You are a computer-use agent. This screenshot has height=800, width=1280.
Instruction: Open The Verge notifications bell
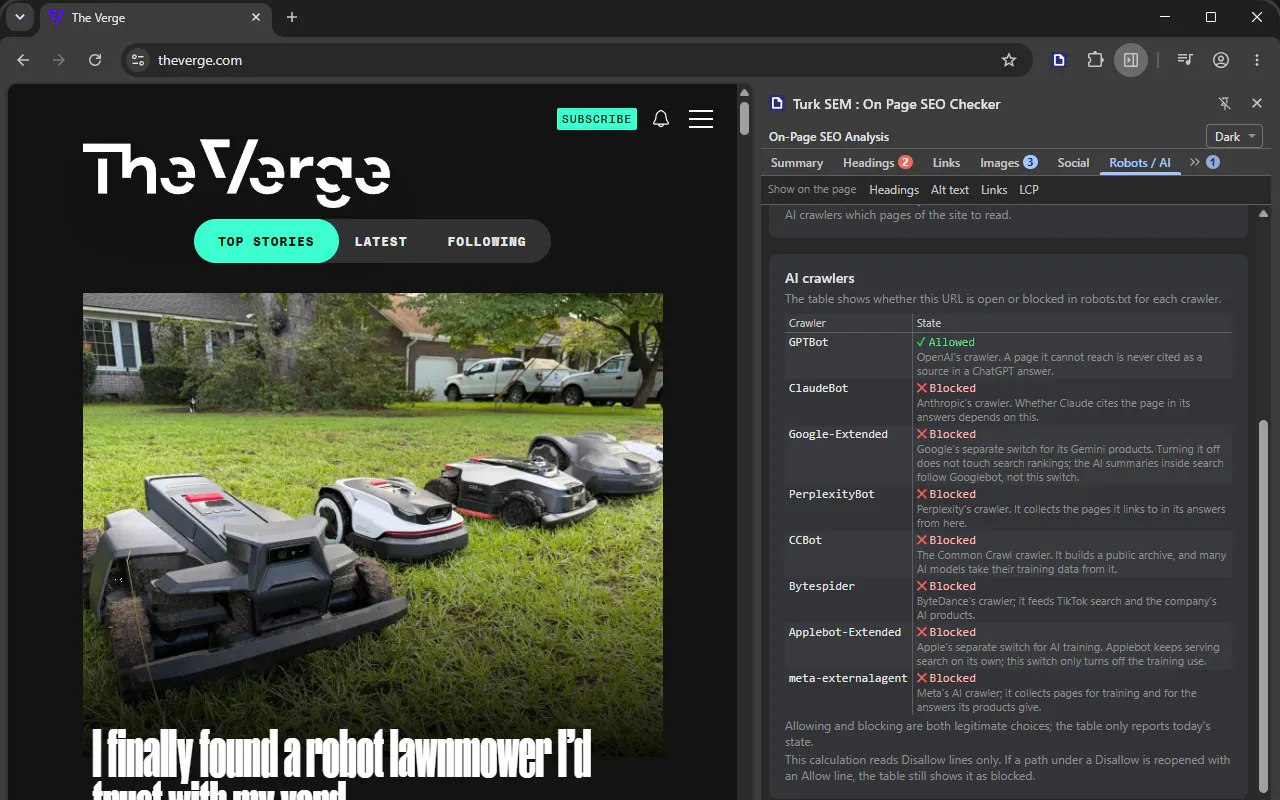point(661,119)
